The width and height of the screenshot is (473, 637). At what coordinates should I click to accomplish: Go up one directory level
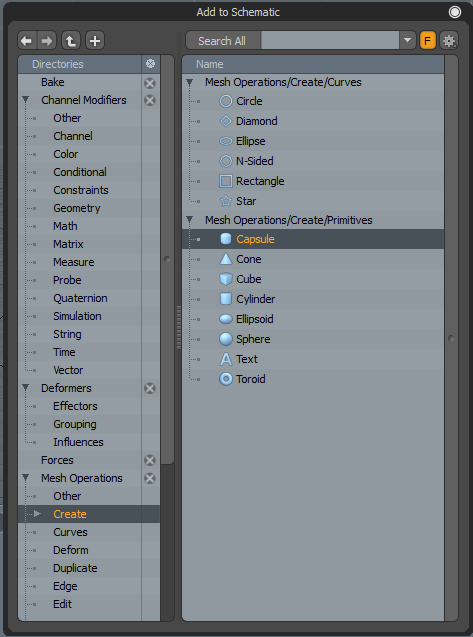pyautogui.click(x=71, y=41)
